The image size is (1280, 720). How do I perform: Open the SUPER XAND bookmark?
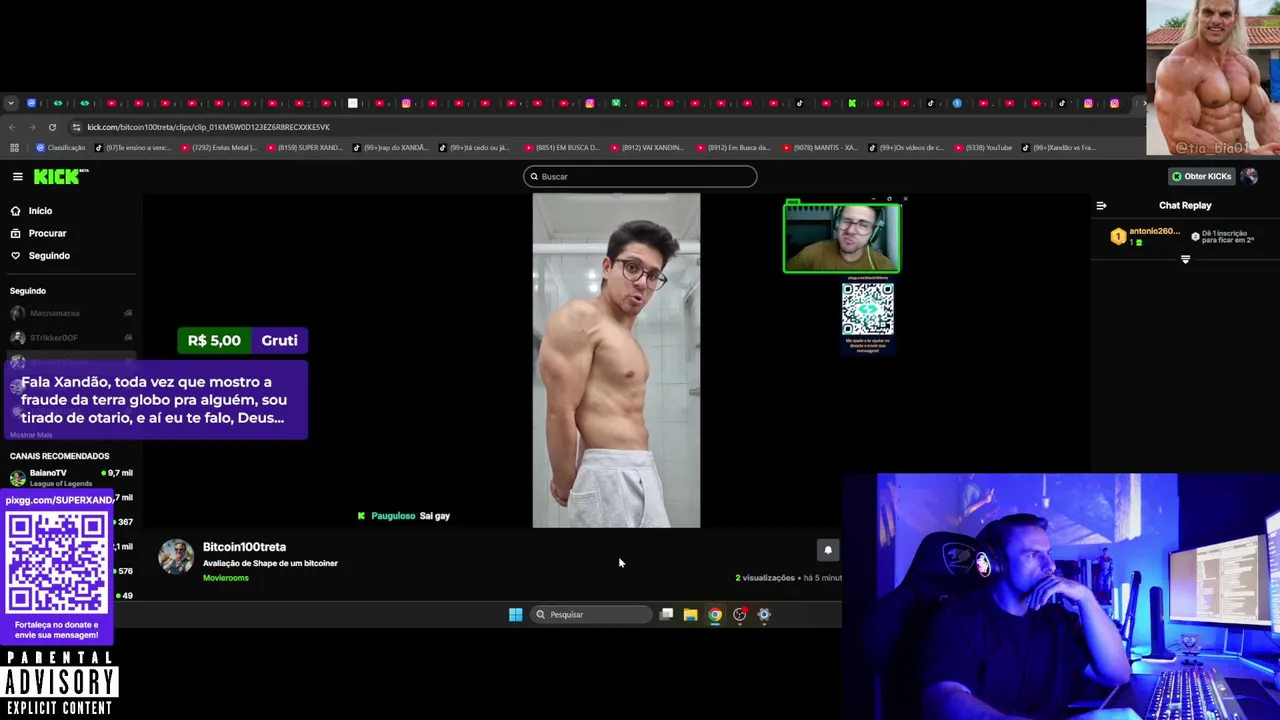click(304, 148)
